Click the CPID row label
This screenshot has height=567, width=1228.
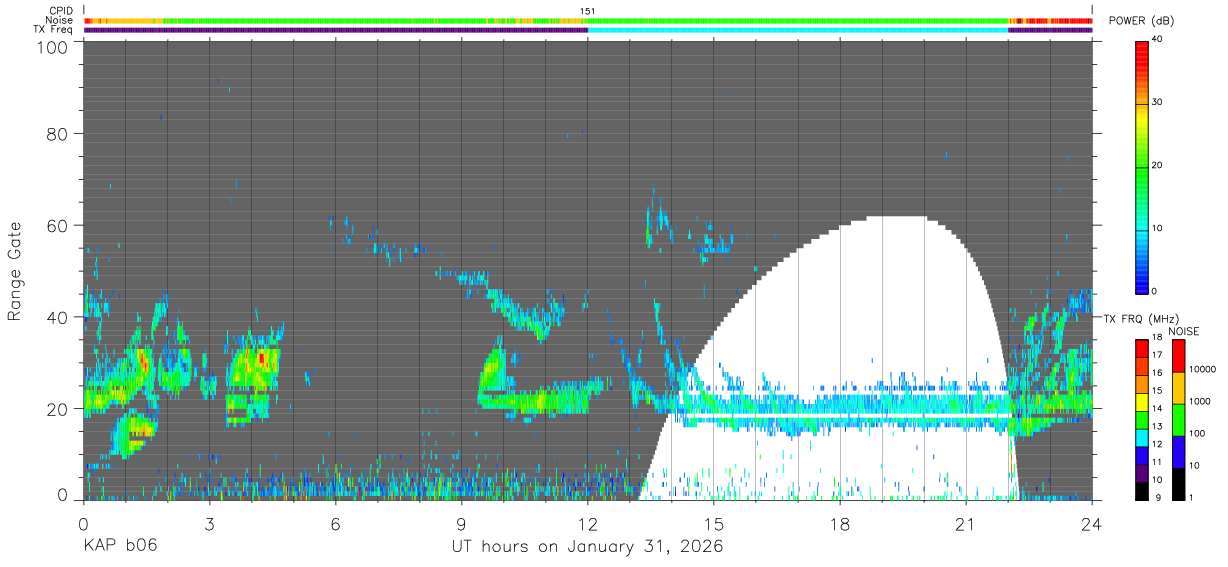pyautogui.click(x=61, y=11)
